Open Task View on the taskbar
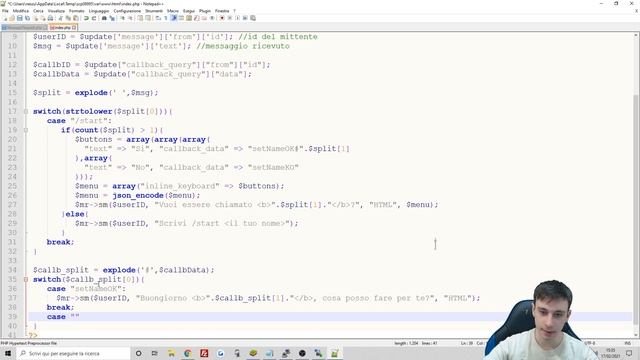Image resolution: width=640 pixels, height=360 pixels. pos(155,353)
